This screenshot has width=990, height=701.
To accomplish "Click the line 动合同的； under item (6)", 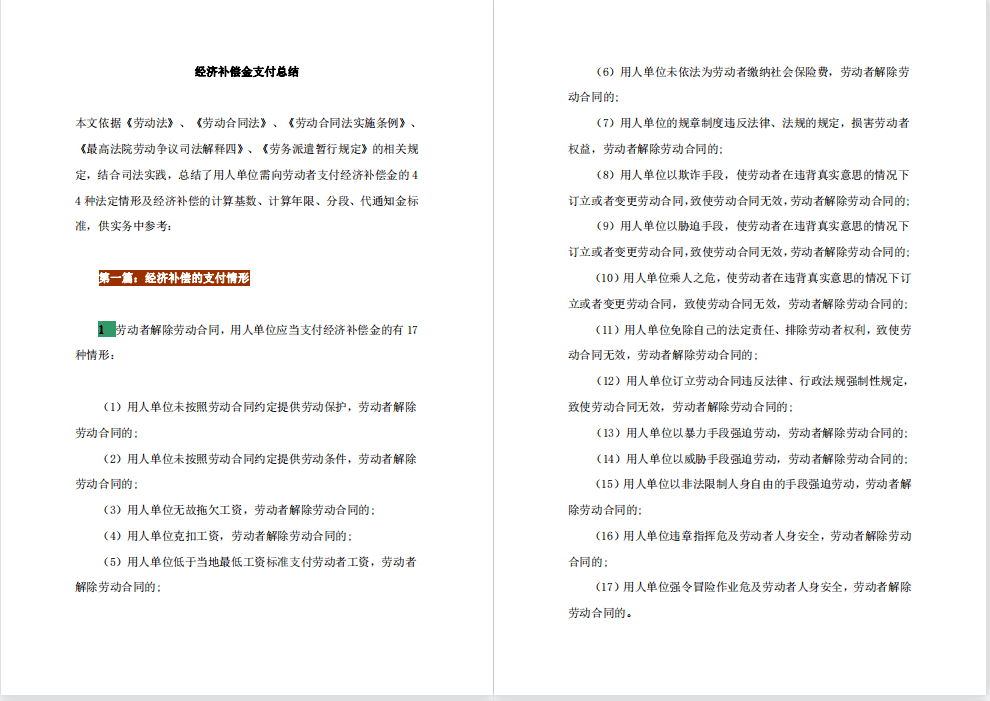I will point(593,97).
